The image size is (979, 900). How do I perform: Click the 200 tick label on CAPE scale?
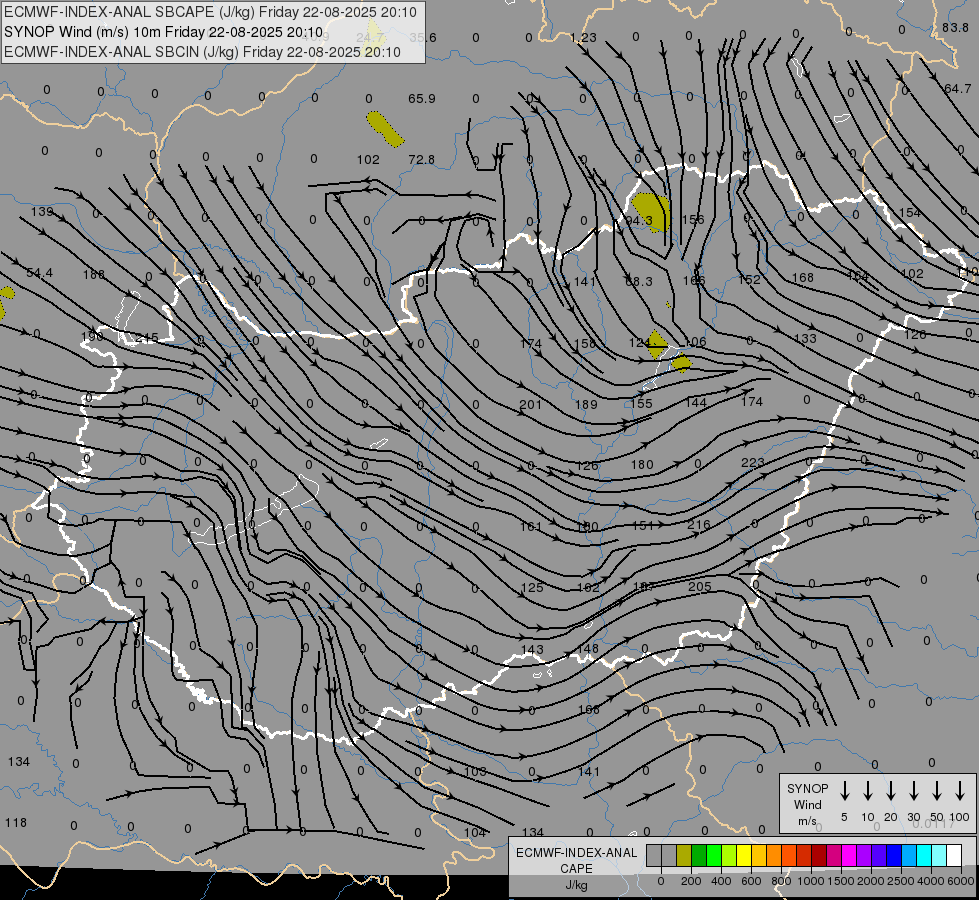[691, 881]
